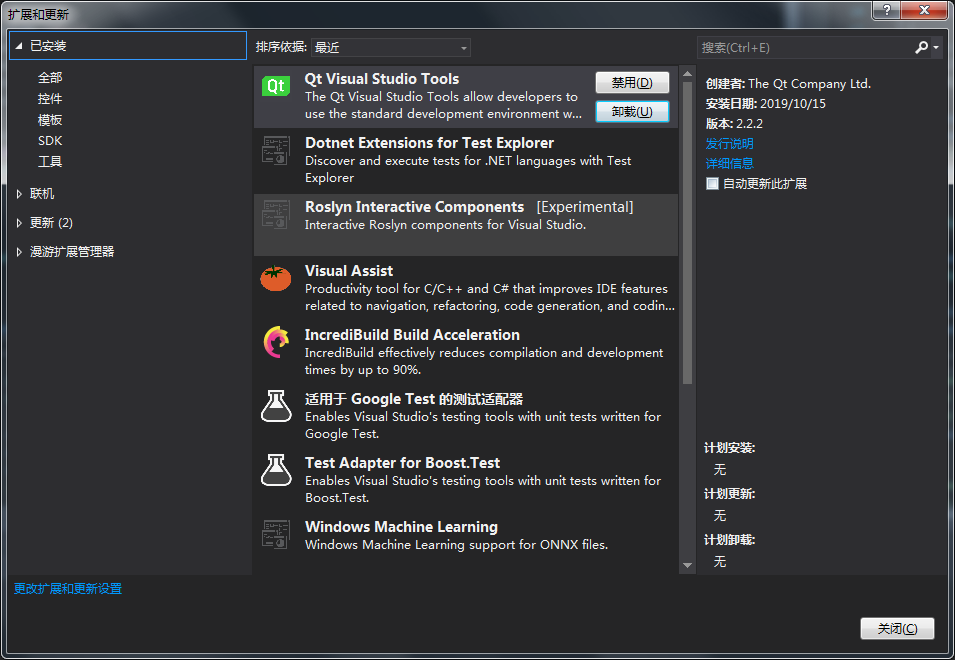
Task: Select 全部 under installed extensions
Action: tap(50, 77)
